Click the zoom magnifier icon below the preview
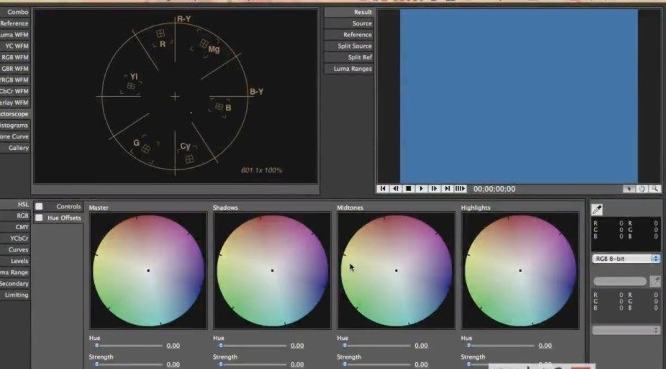Image resolution: width=666 pixels, height=369 pixels. [x=655, y=189]
